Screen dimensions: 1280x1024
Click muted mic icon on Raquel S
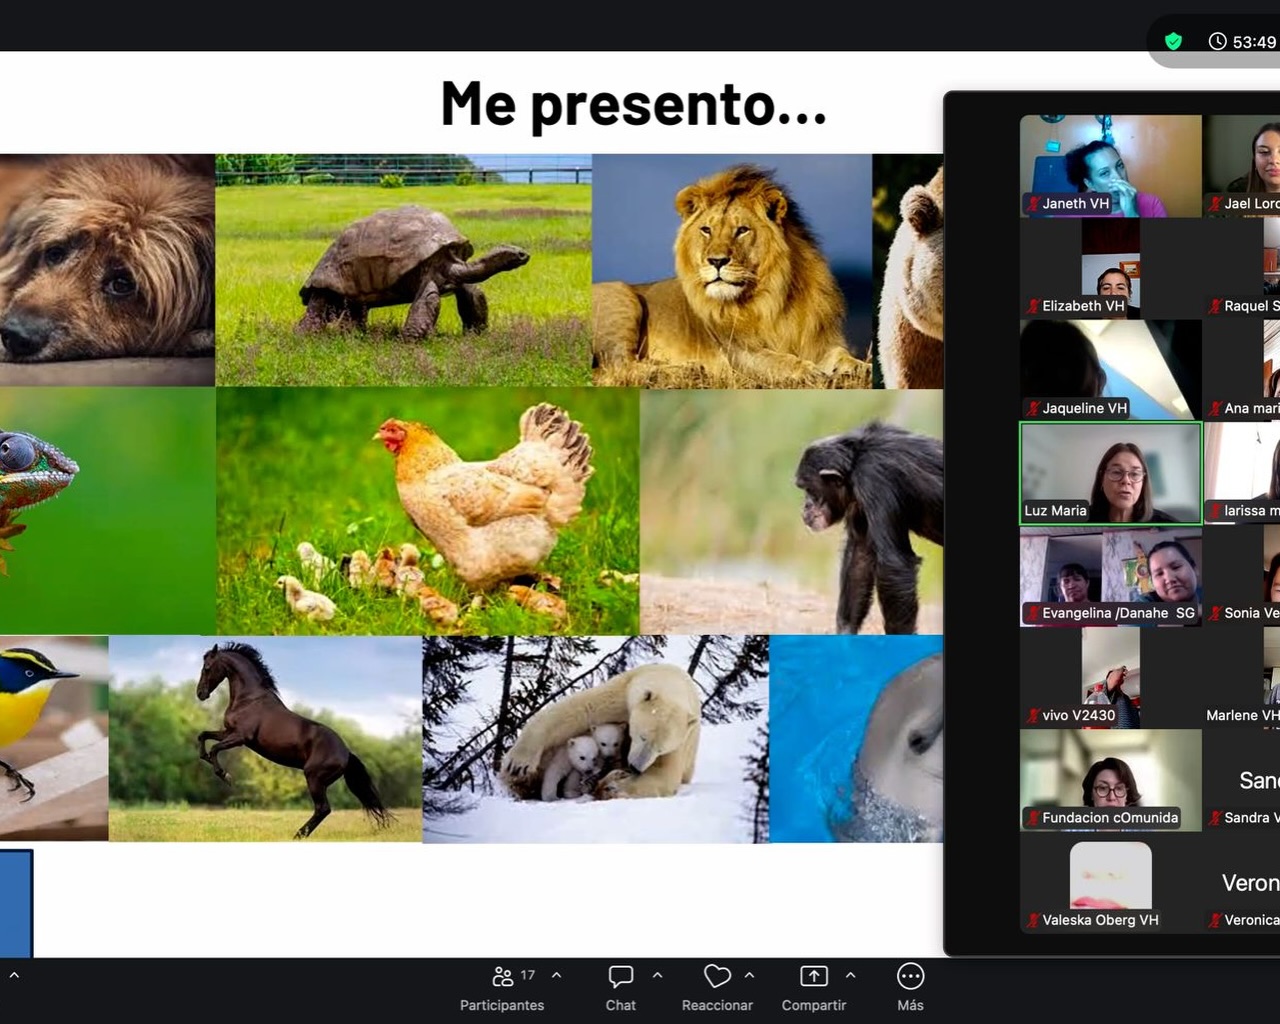tap(1215, 306)
